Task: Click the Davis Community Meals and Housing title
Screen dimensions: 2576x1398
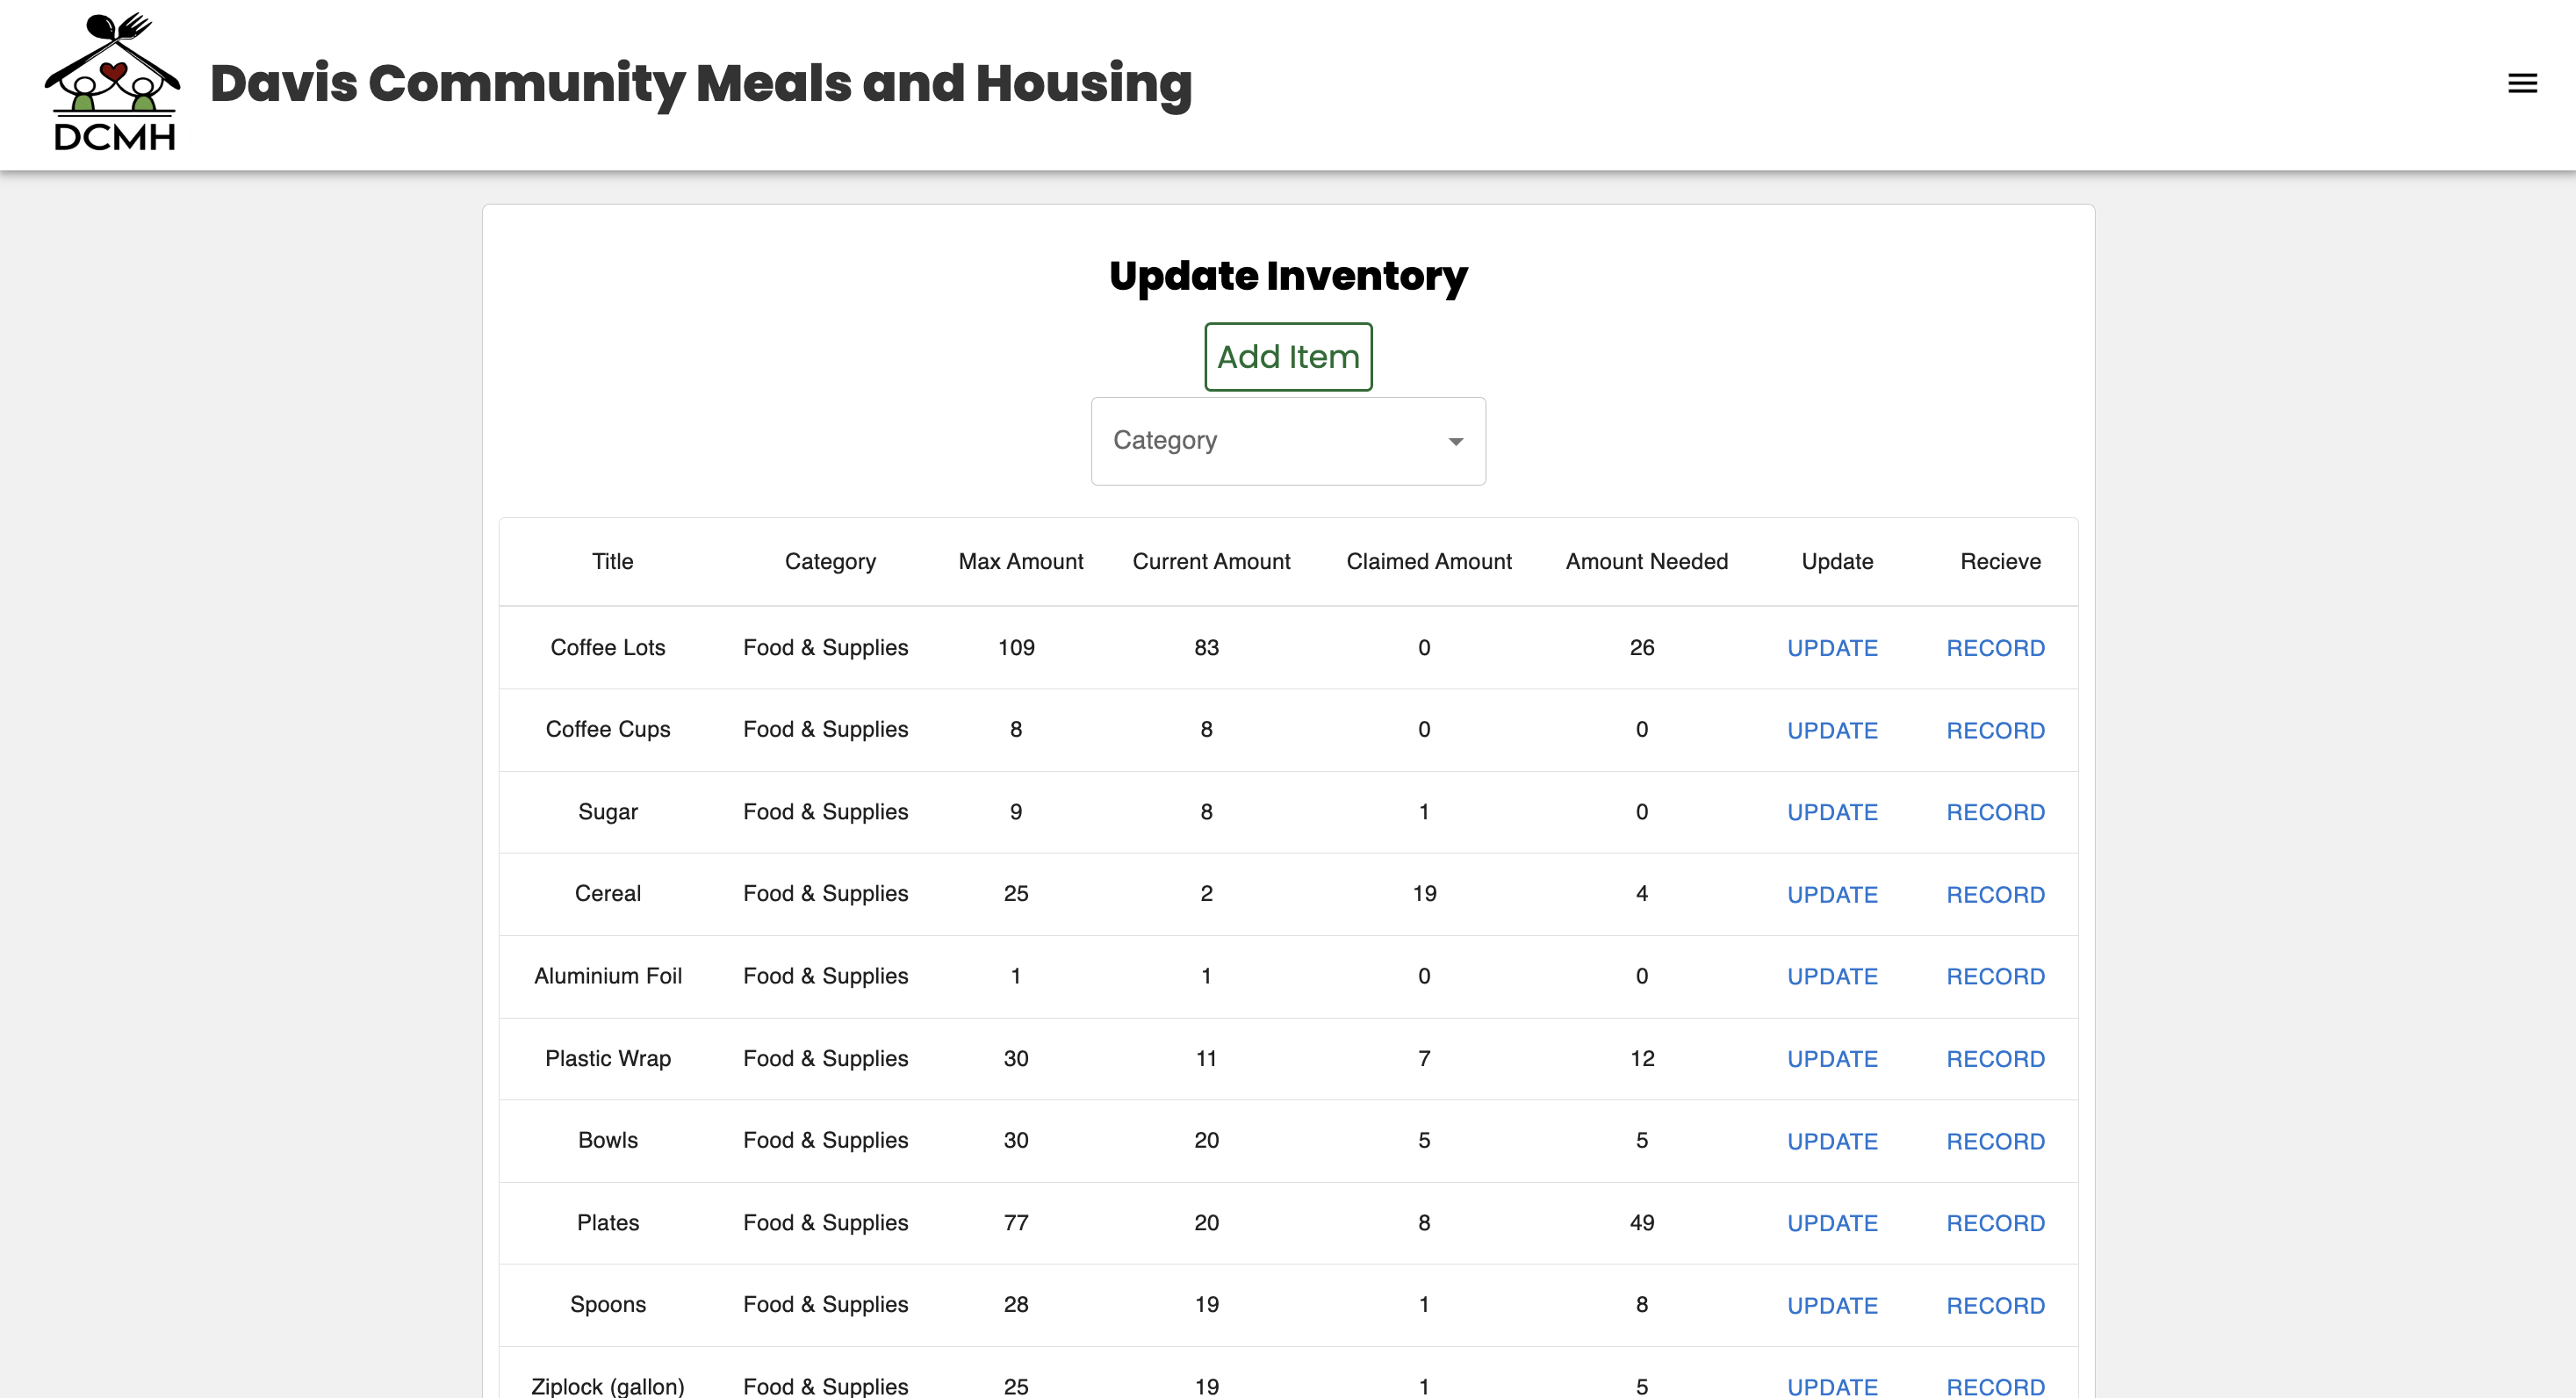Action: (x=700, y=83)
